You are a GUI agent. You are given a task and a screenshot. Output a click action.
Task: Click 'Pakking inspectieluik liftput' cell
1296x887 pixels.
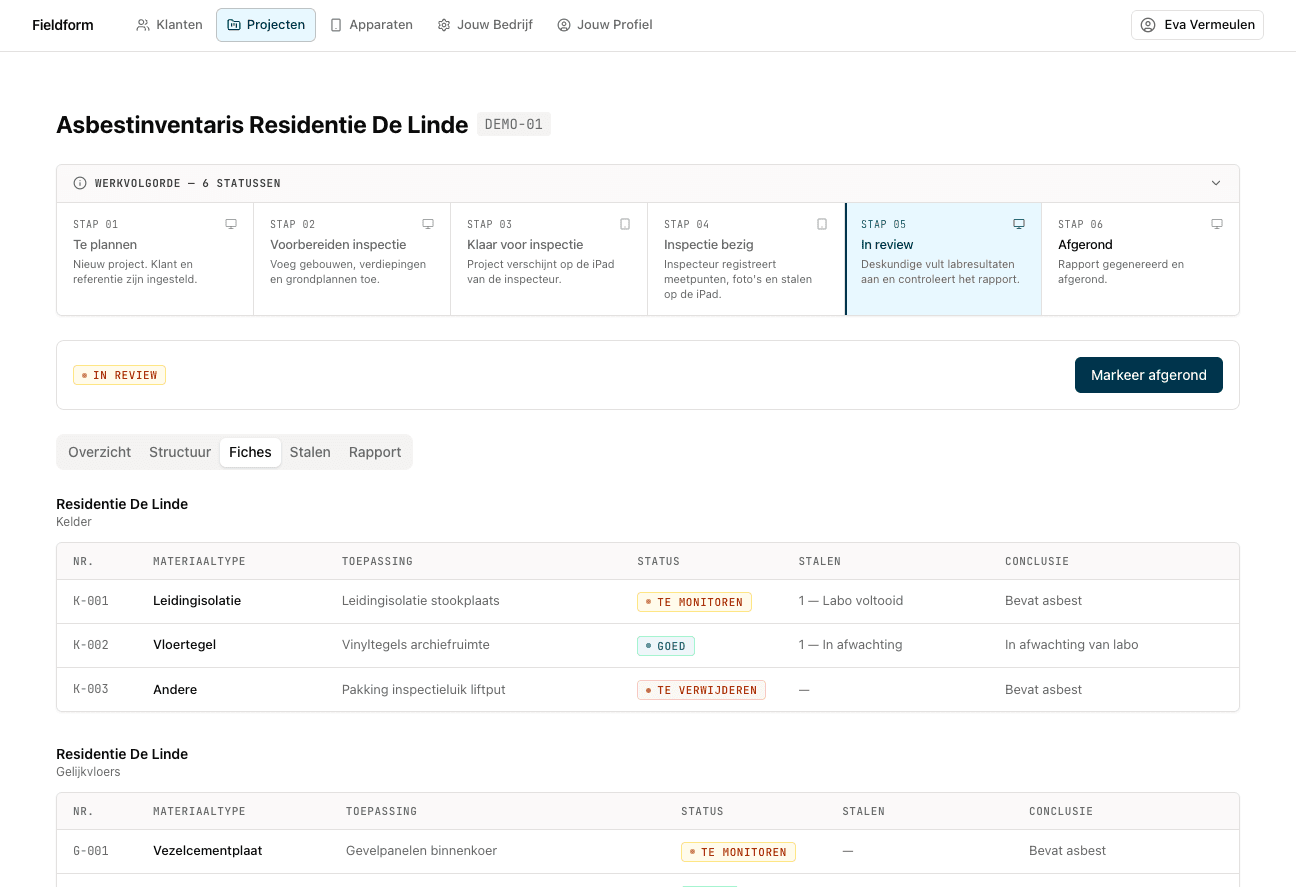point(424,689)
